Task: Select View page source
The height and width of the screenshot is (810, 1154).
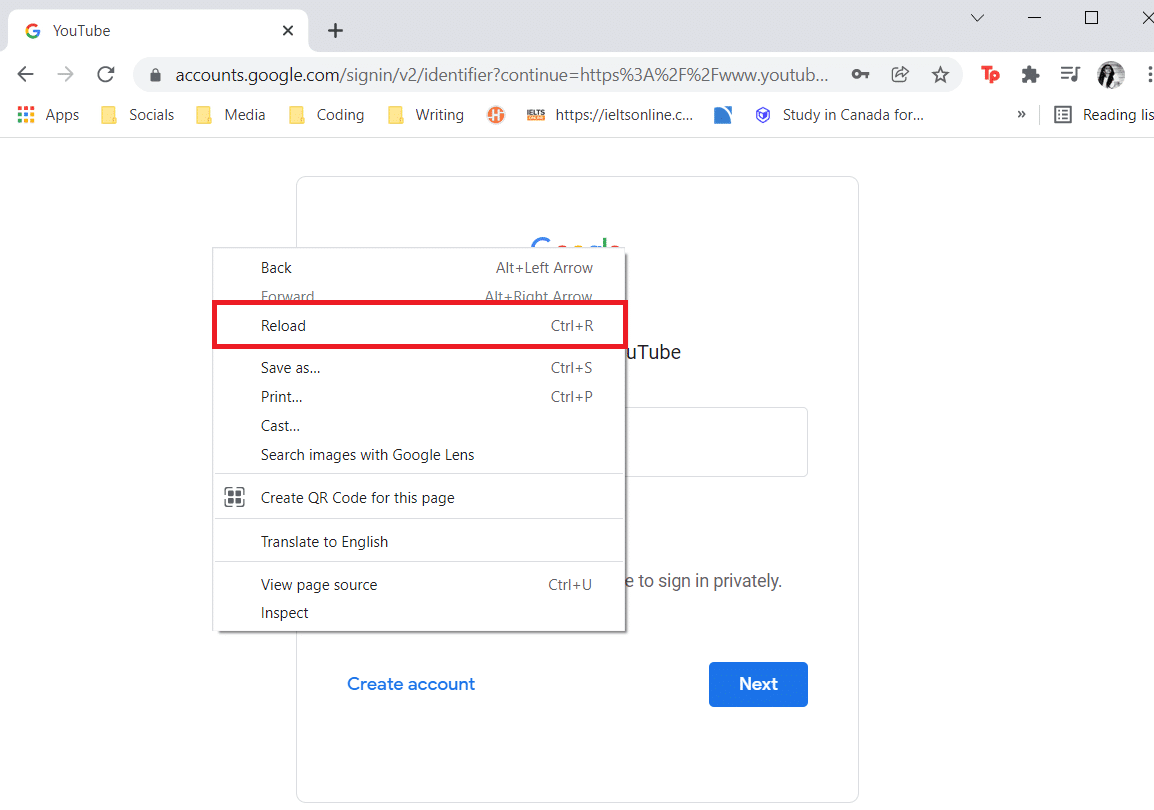Action: point(419,585)
